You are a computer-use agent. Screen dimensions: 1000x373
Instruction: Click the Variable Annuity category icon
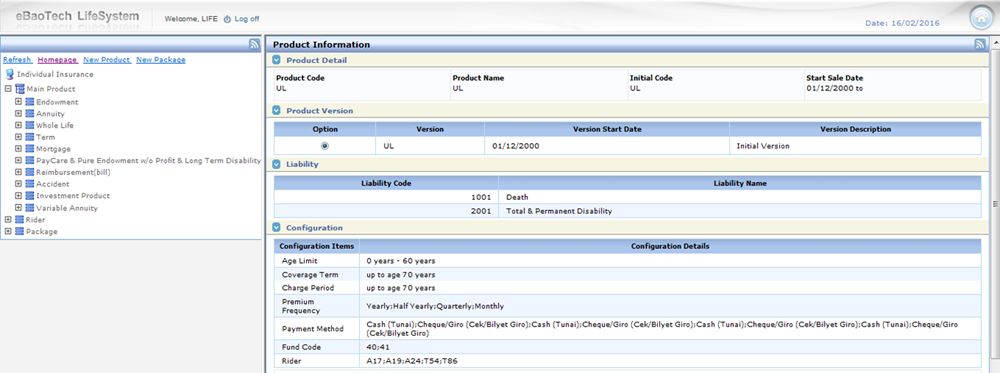(29, 208)
